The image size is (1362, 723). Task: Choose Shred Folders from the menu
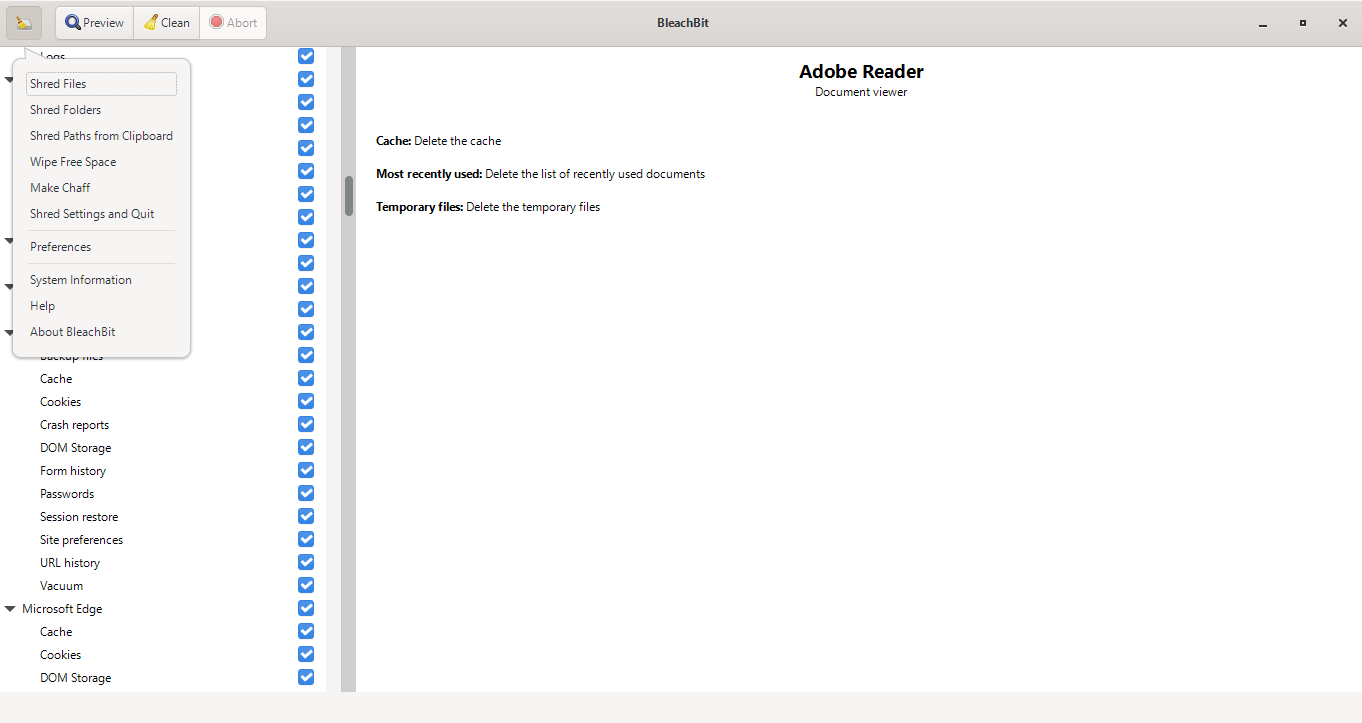pyautogui.click(x=101, y=110)
